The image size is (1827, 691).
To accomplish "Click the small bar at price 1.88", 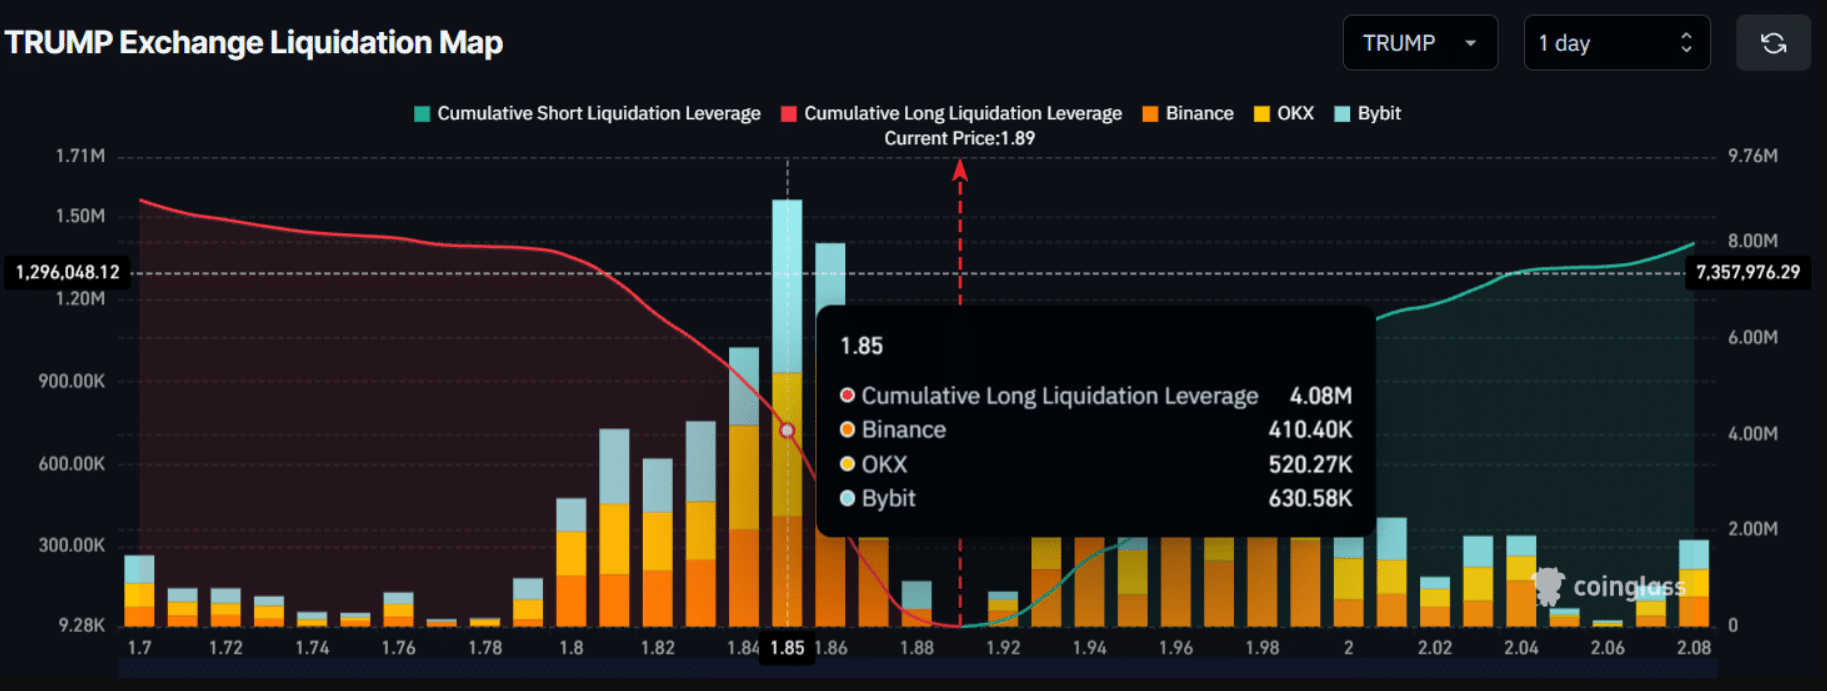I will tap(916, 604).
